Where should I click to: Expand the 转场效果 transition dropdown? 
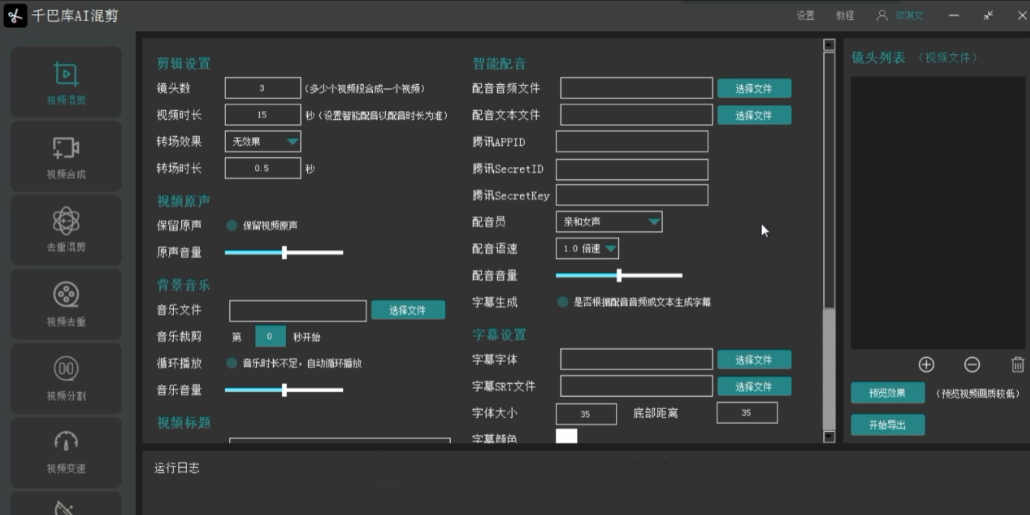coord(263,142)
